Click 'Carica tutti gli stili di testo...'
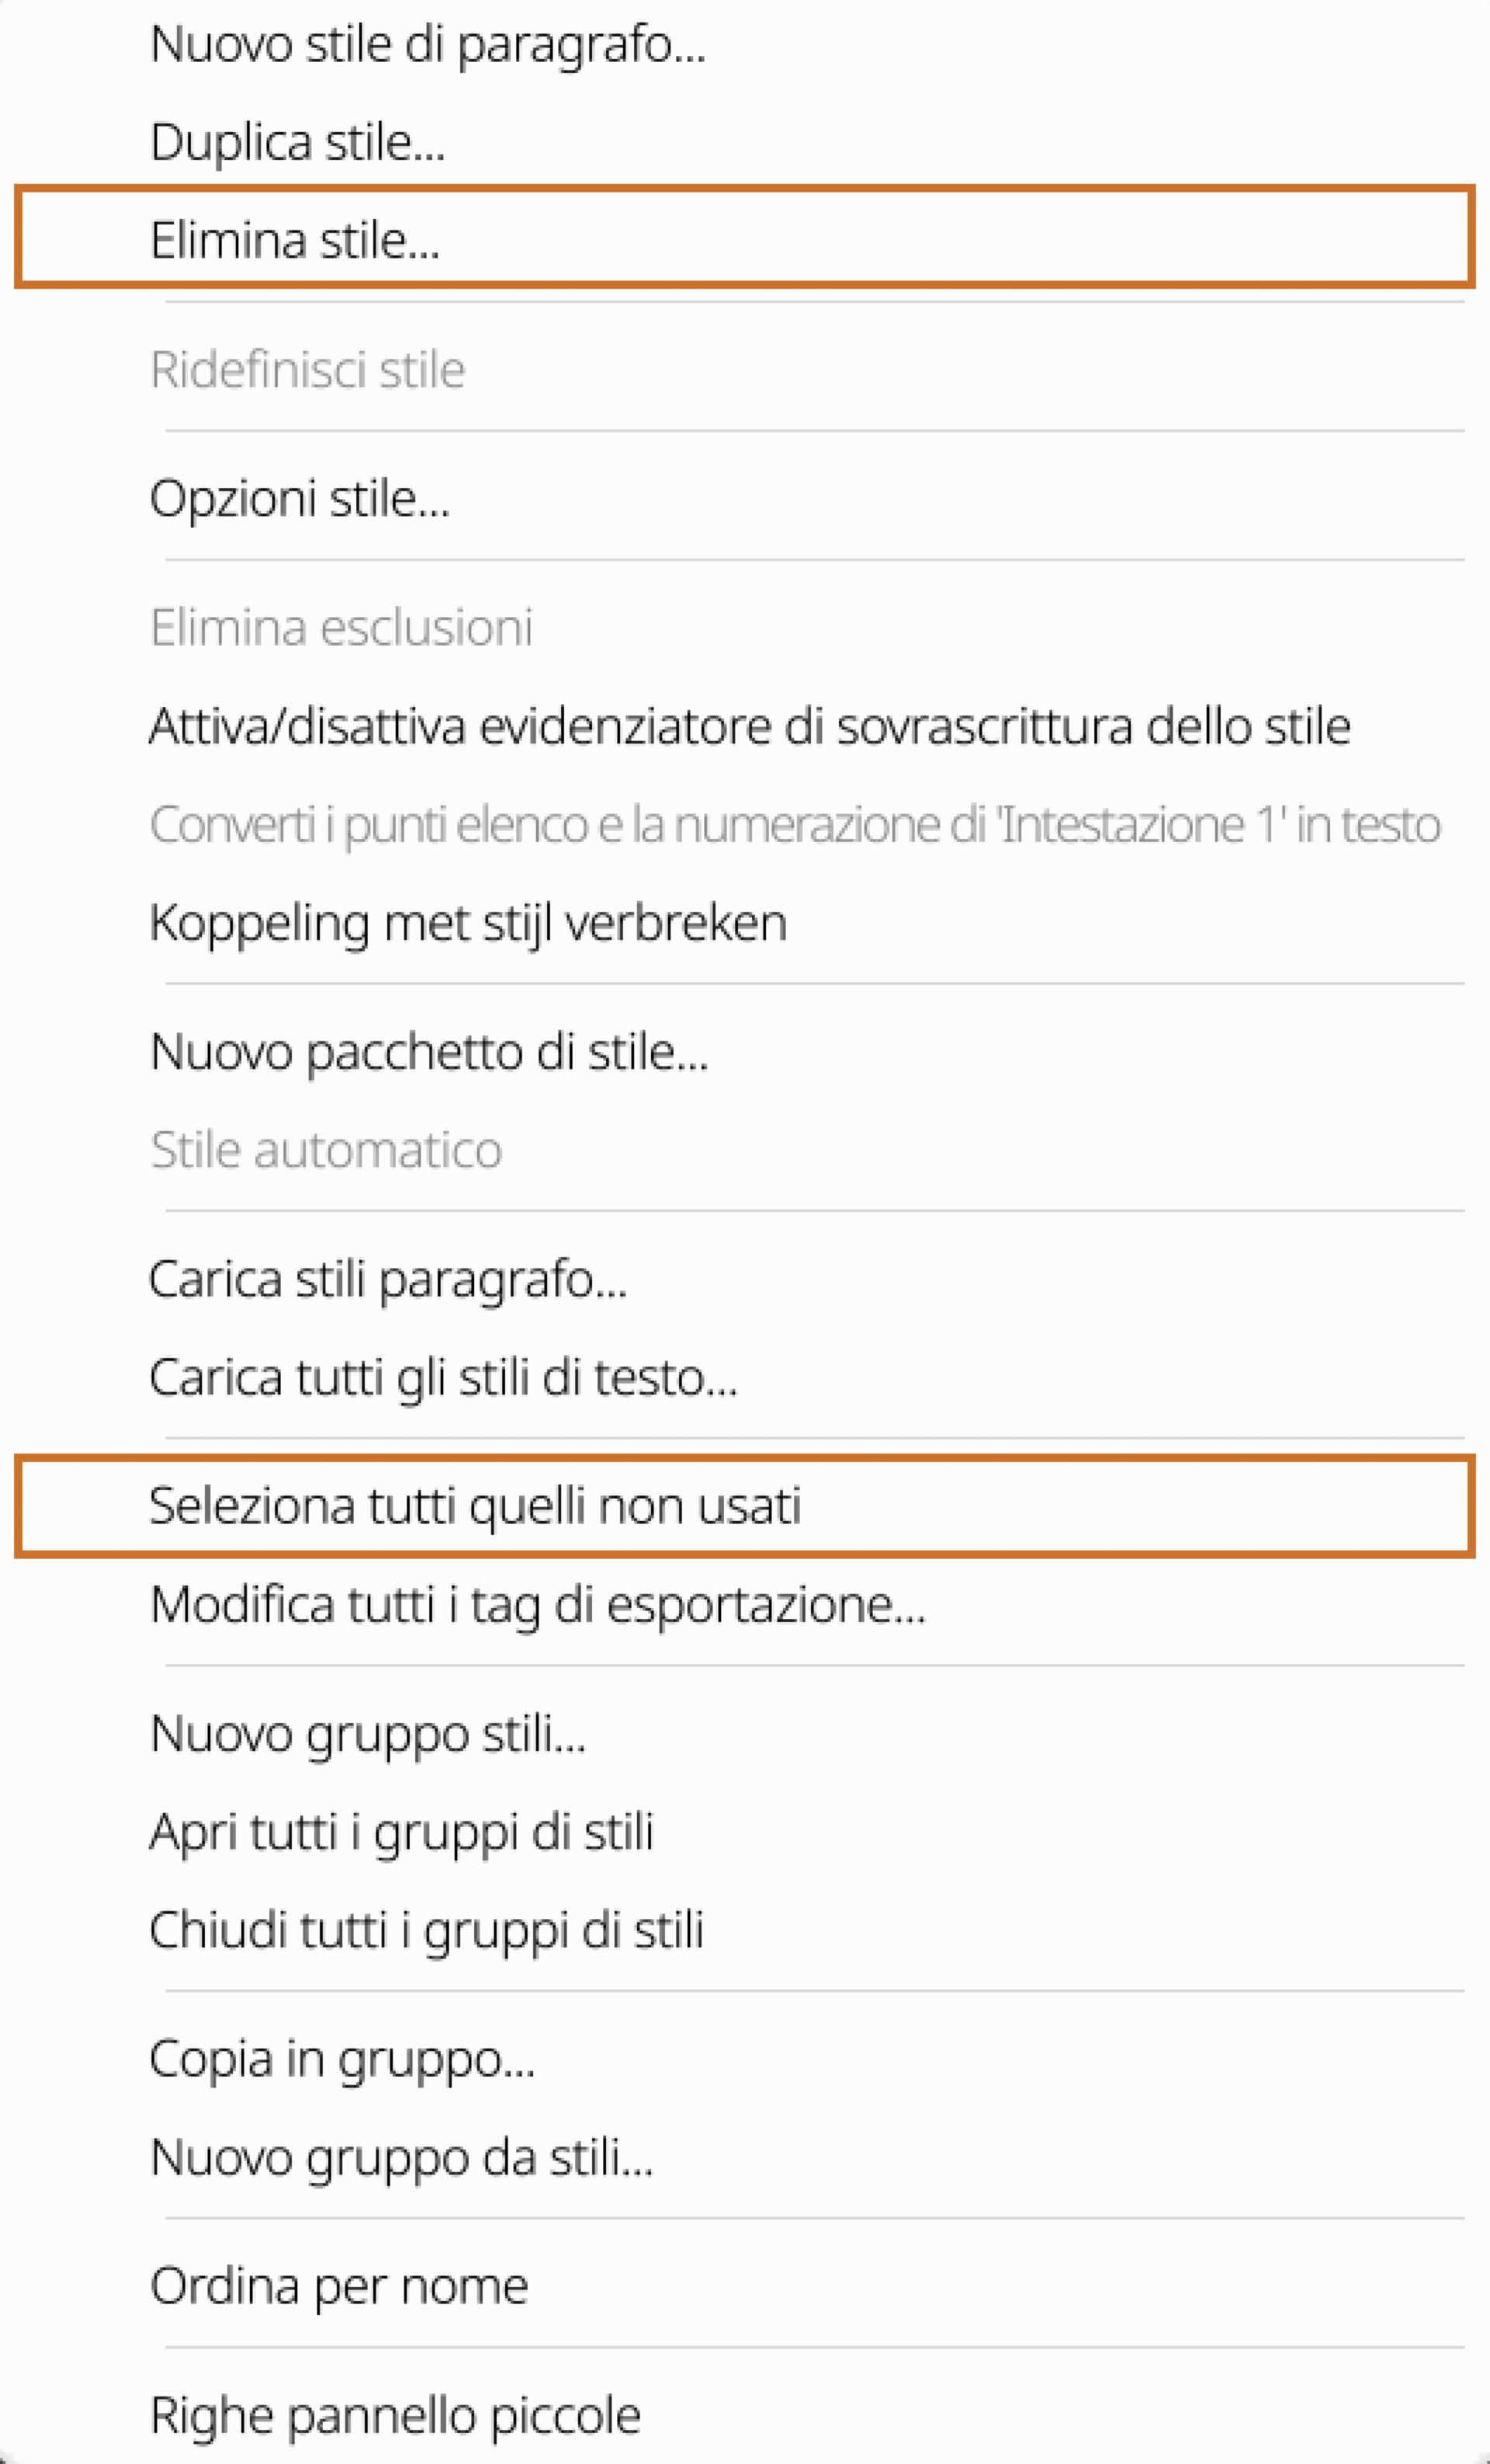The height and width of the screenshot is (2464, 1490). tap(445, 1378)
